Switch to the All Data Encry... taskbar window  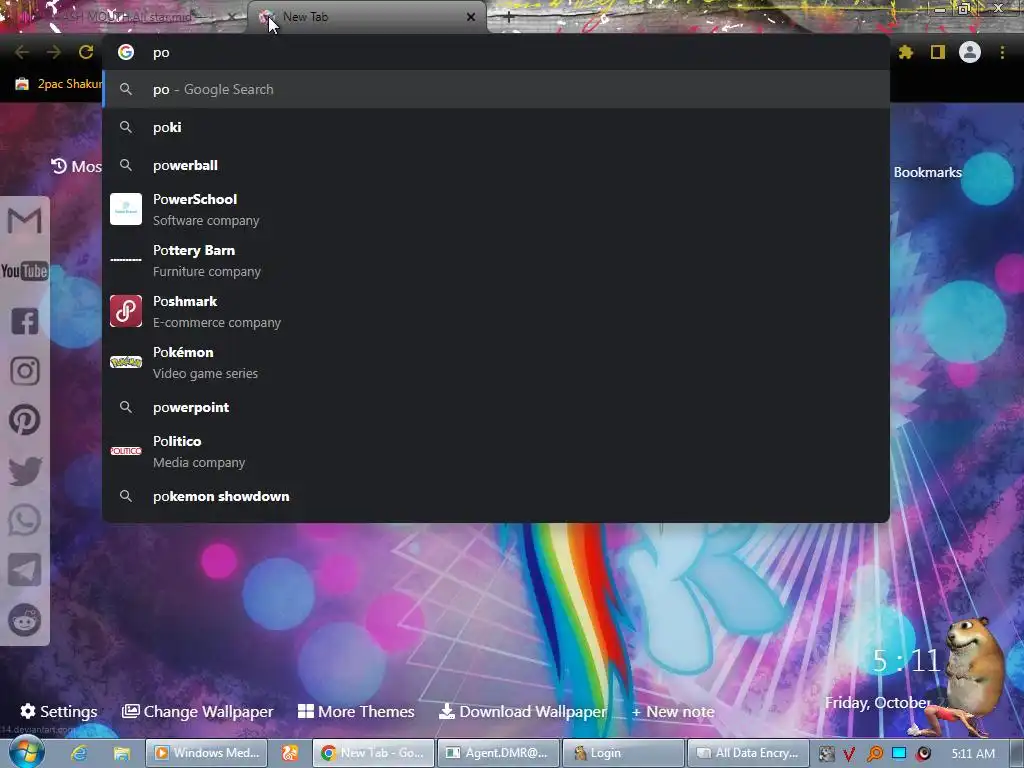[x=748, y=753]
